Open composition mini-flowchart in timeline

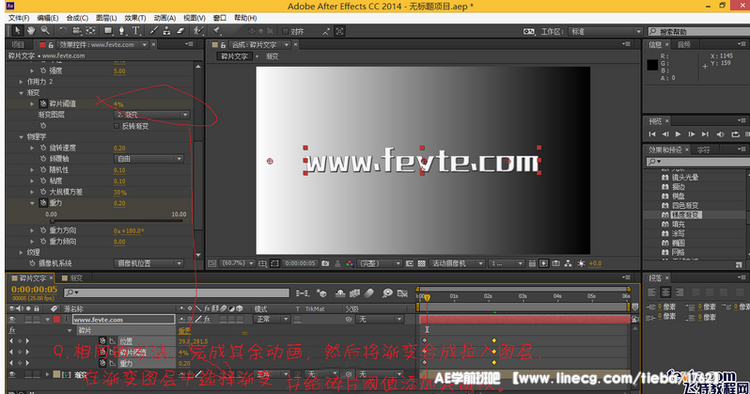[302, 293]
